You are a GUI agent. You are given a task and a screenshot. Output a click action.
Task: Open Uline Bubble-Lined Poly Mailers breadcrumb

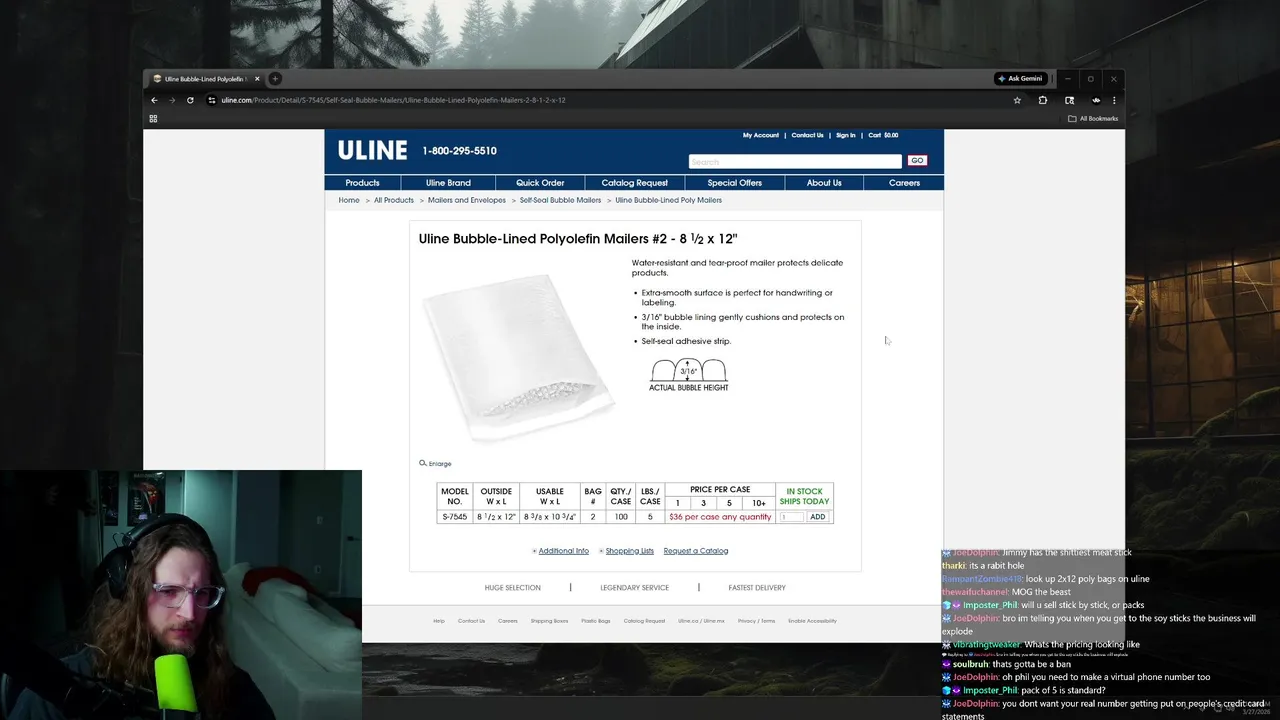(x=668, y=200)
